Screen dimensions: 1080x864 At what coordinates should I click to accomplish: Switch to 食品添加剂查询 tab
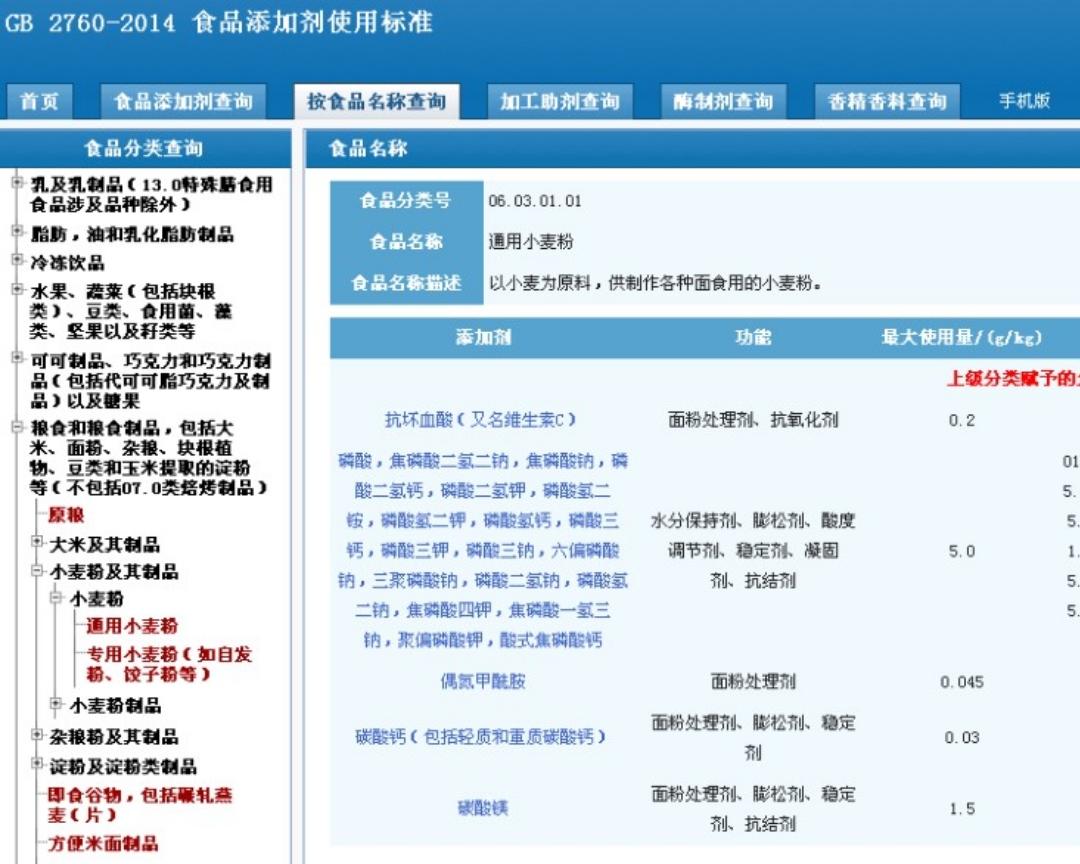pyautogui.click(x=183, y=102)
